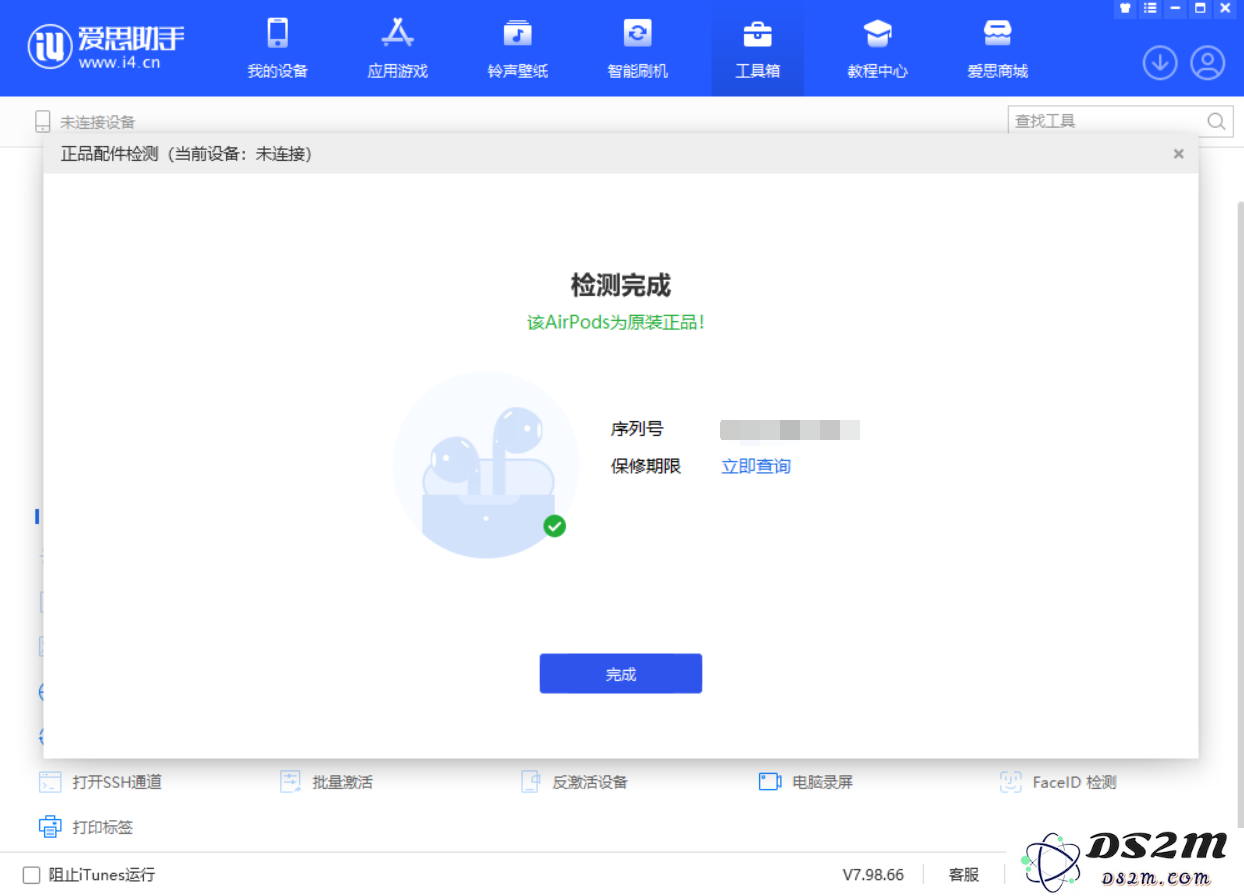Click the skin shirt icon in title bar

pos(1125,8)
